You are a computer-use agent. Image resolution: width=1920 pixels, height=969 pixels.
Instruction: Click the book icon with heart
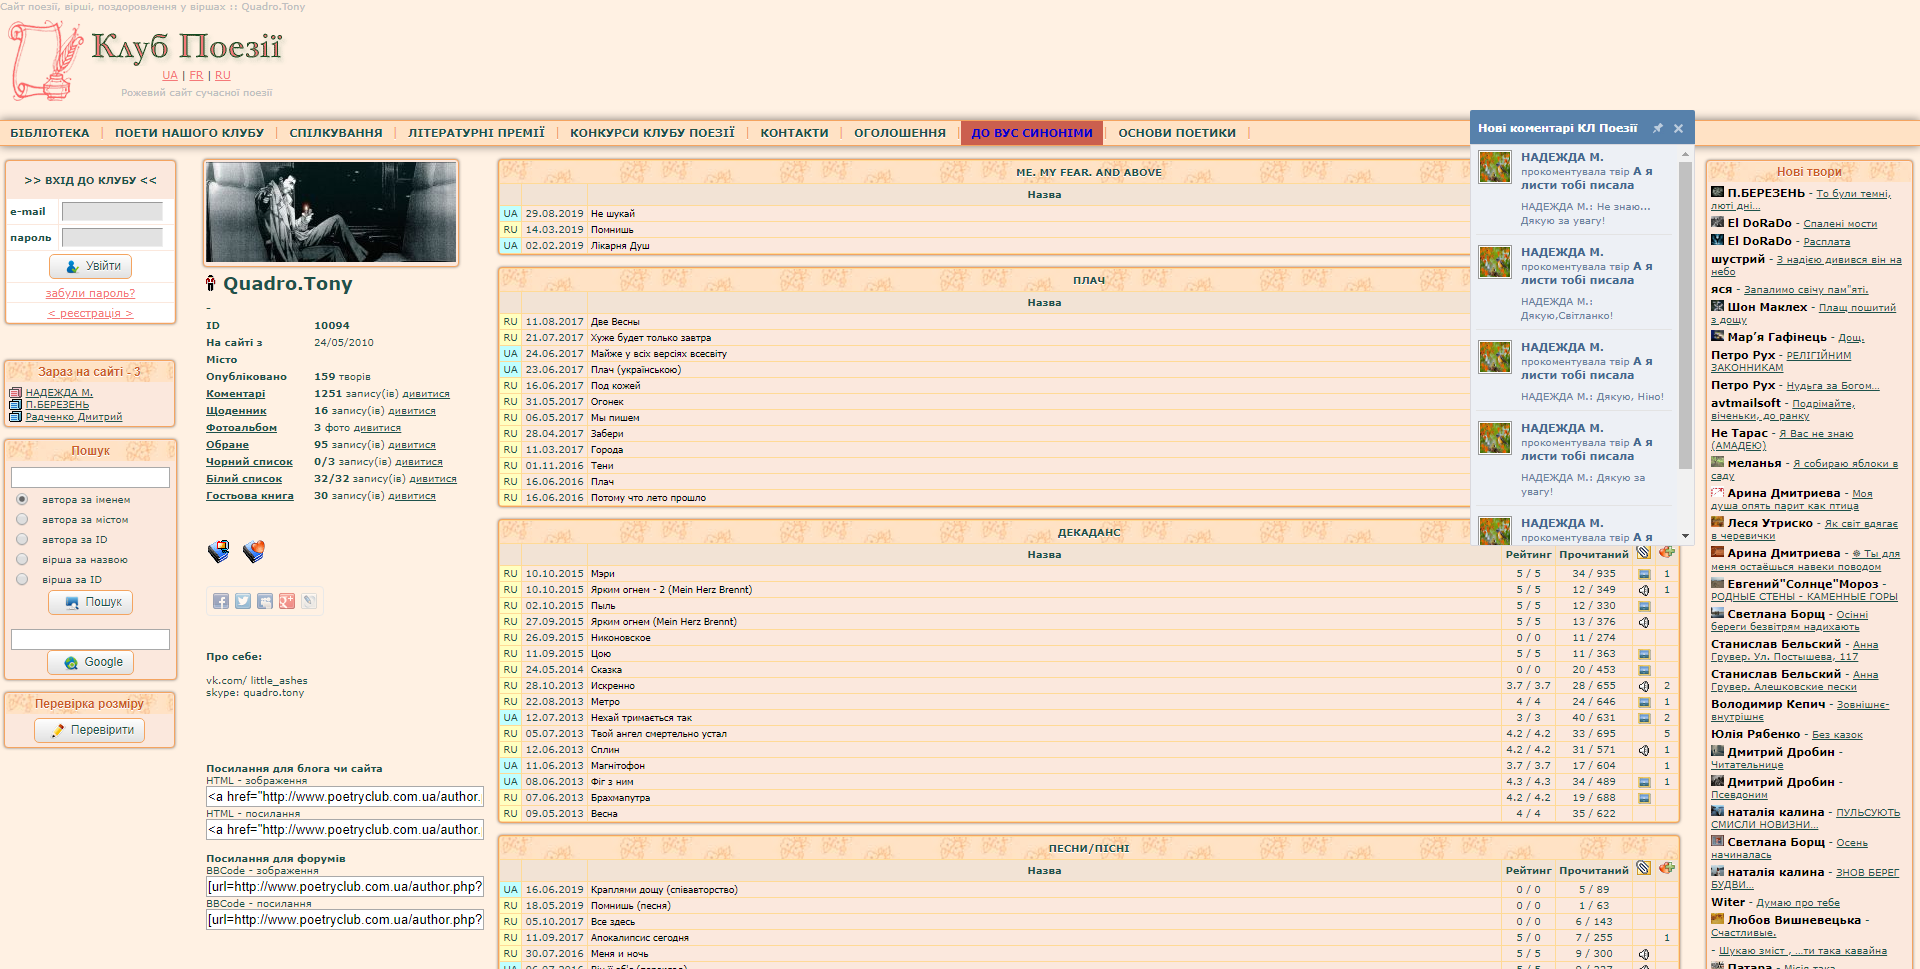[254, 551]
